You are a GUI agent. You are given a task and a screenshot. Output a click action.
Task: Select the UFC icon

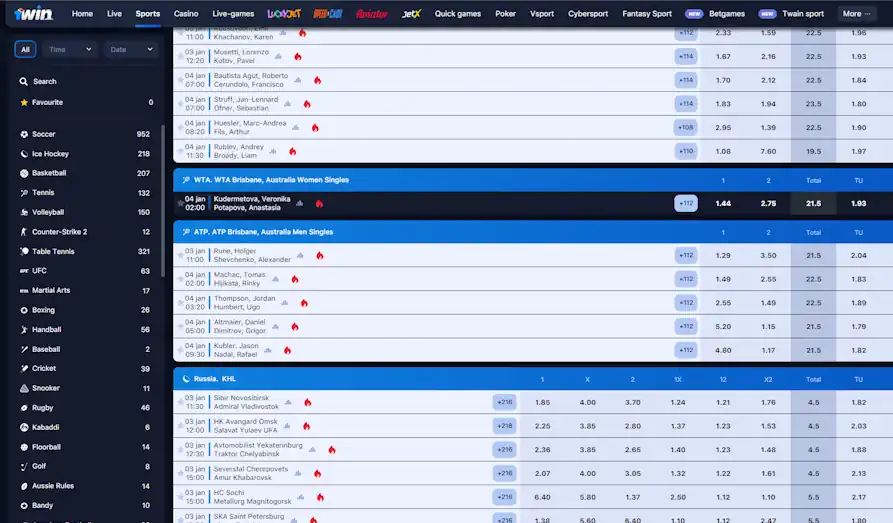pos(24,271)
